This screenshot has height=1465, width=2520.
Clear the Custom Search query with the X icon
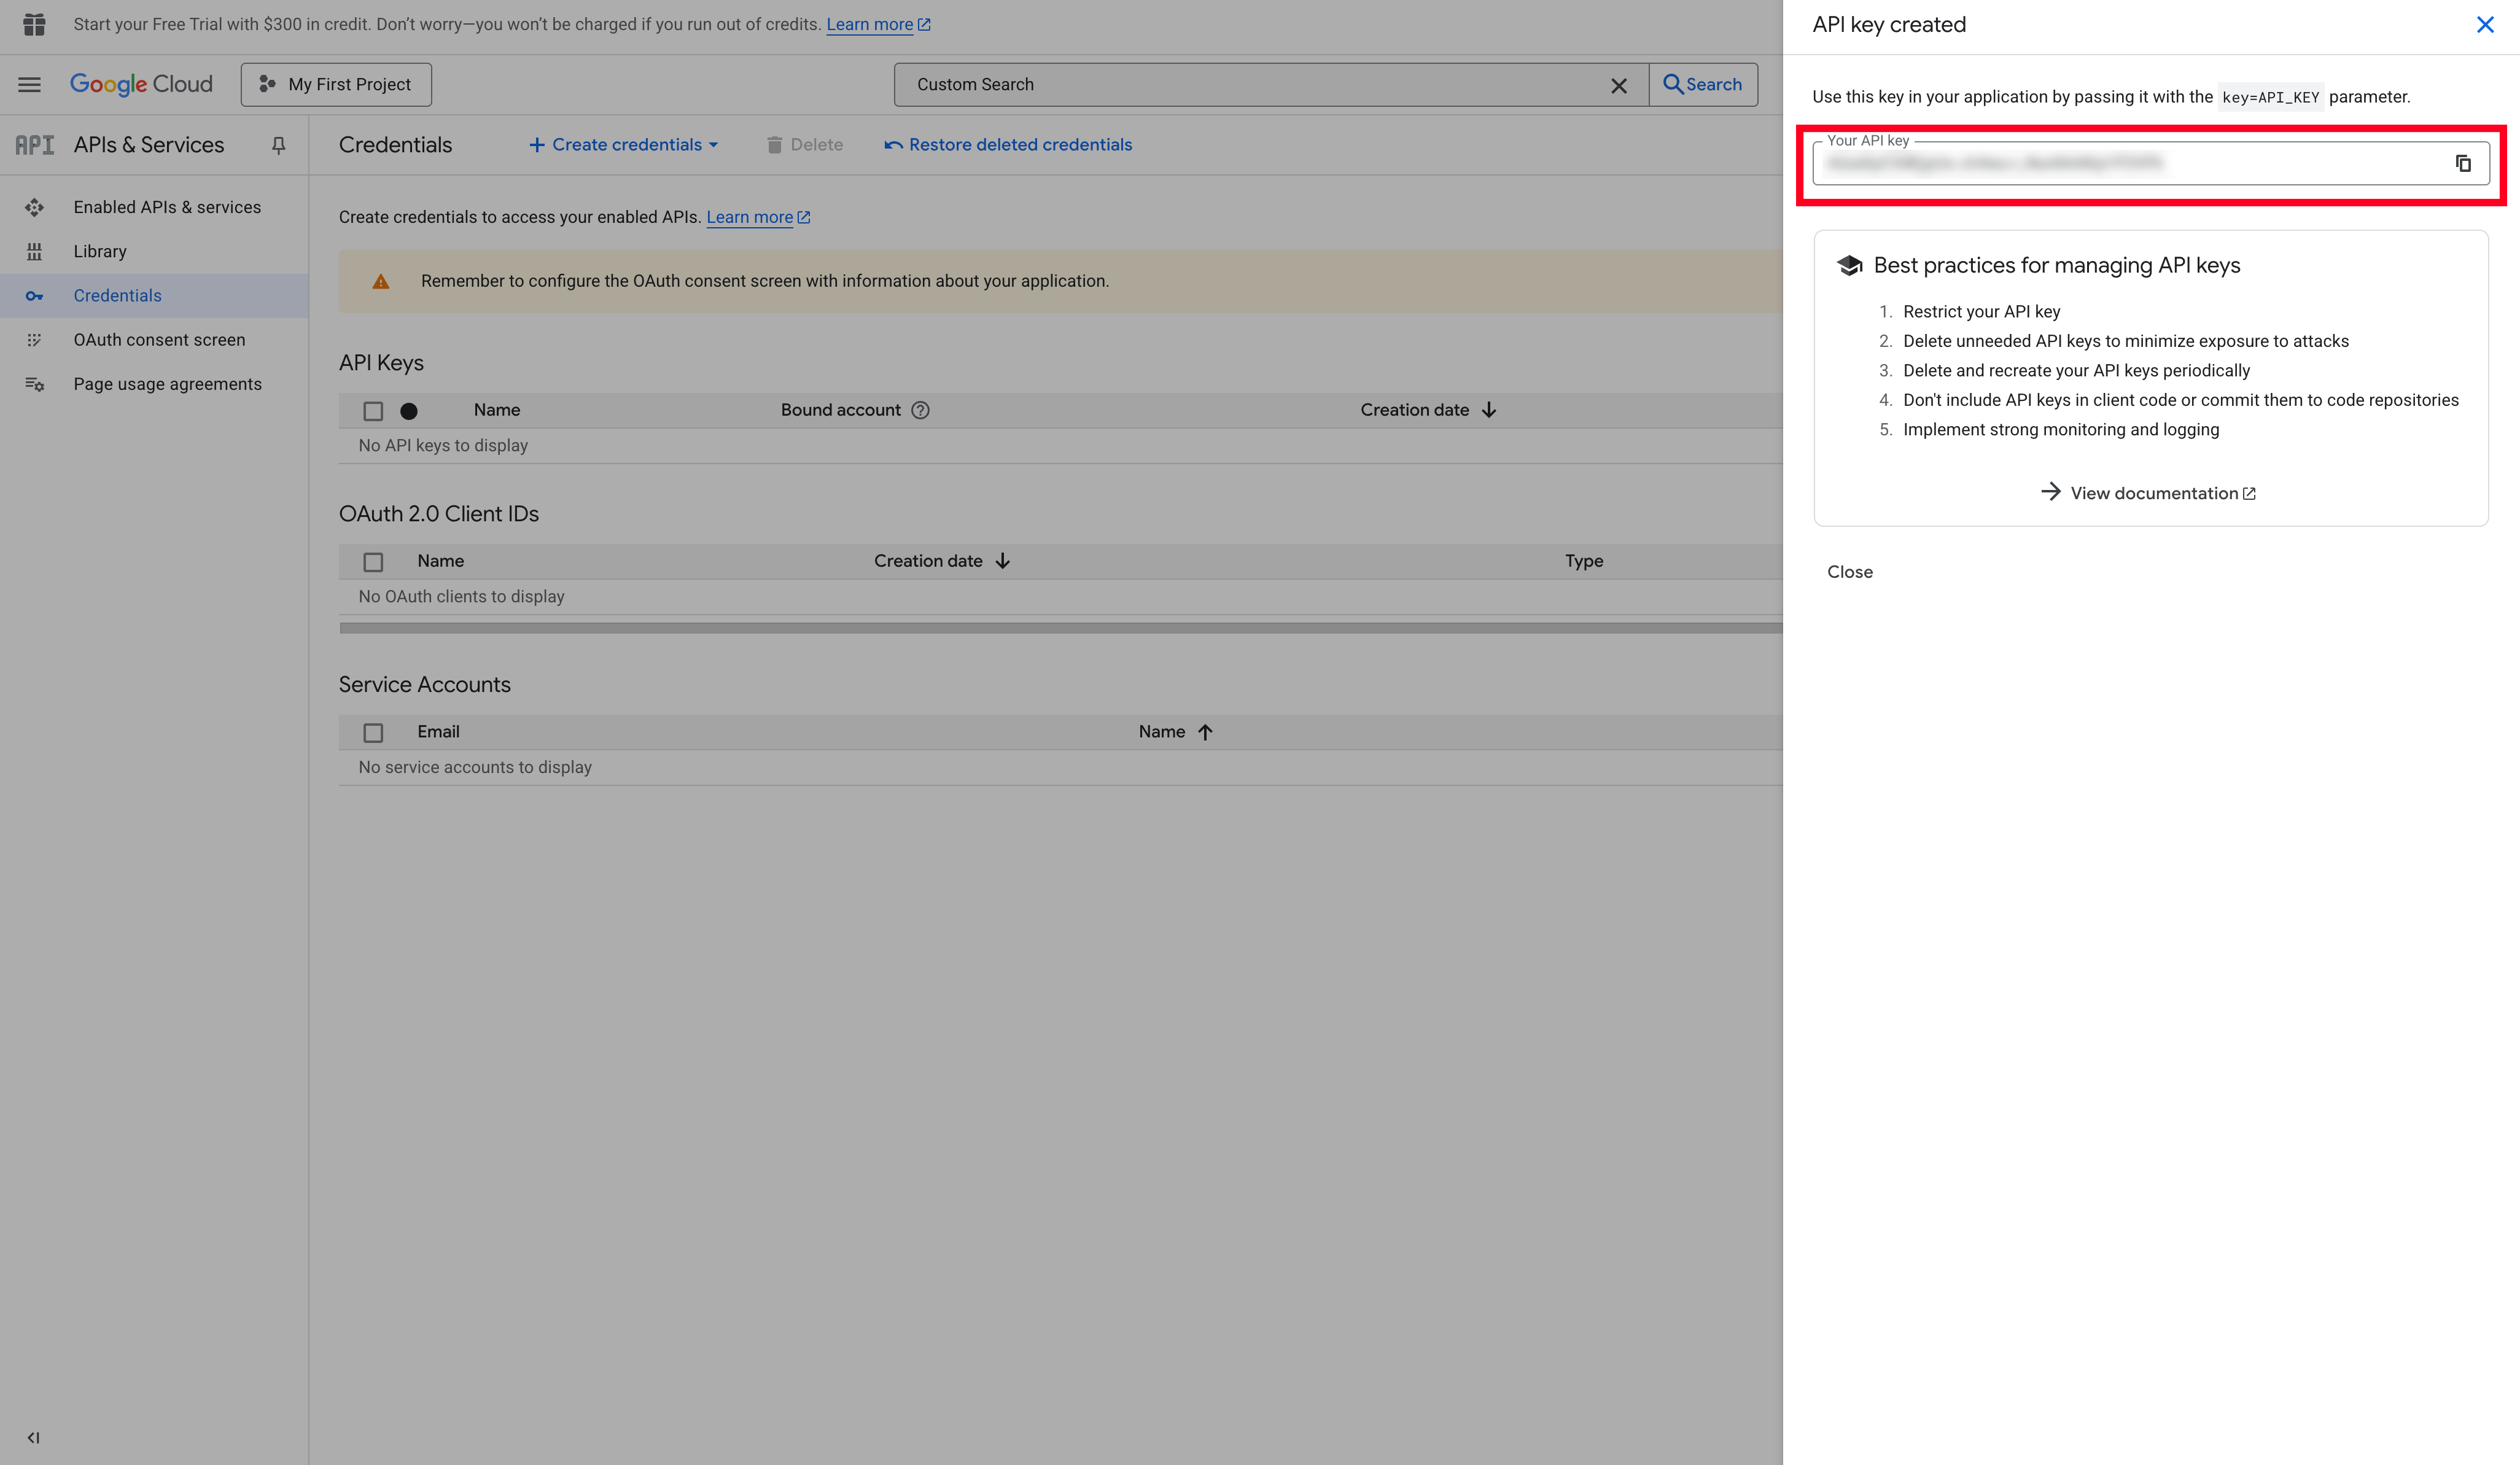coord(1619,86)
